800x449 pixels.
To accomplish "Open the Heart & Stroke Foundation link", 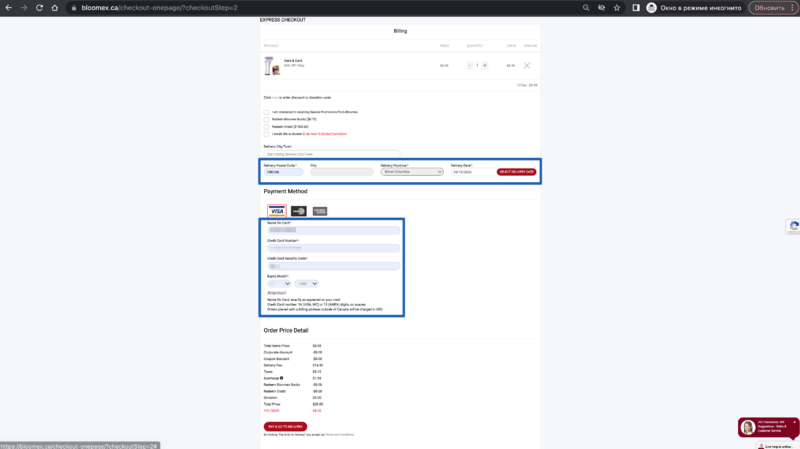I will 329,134.
